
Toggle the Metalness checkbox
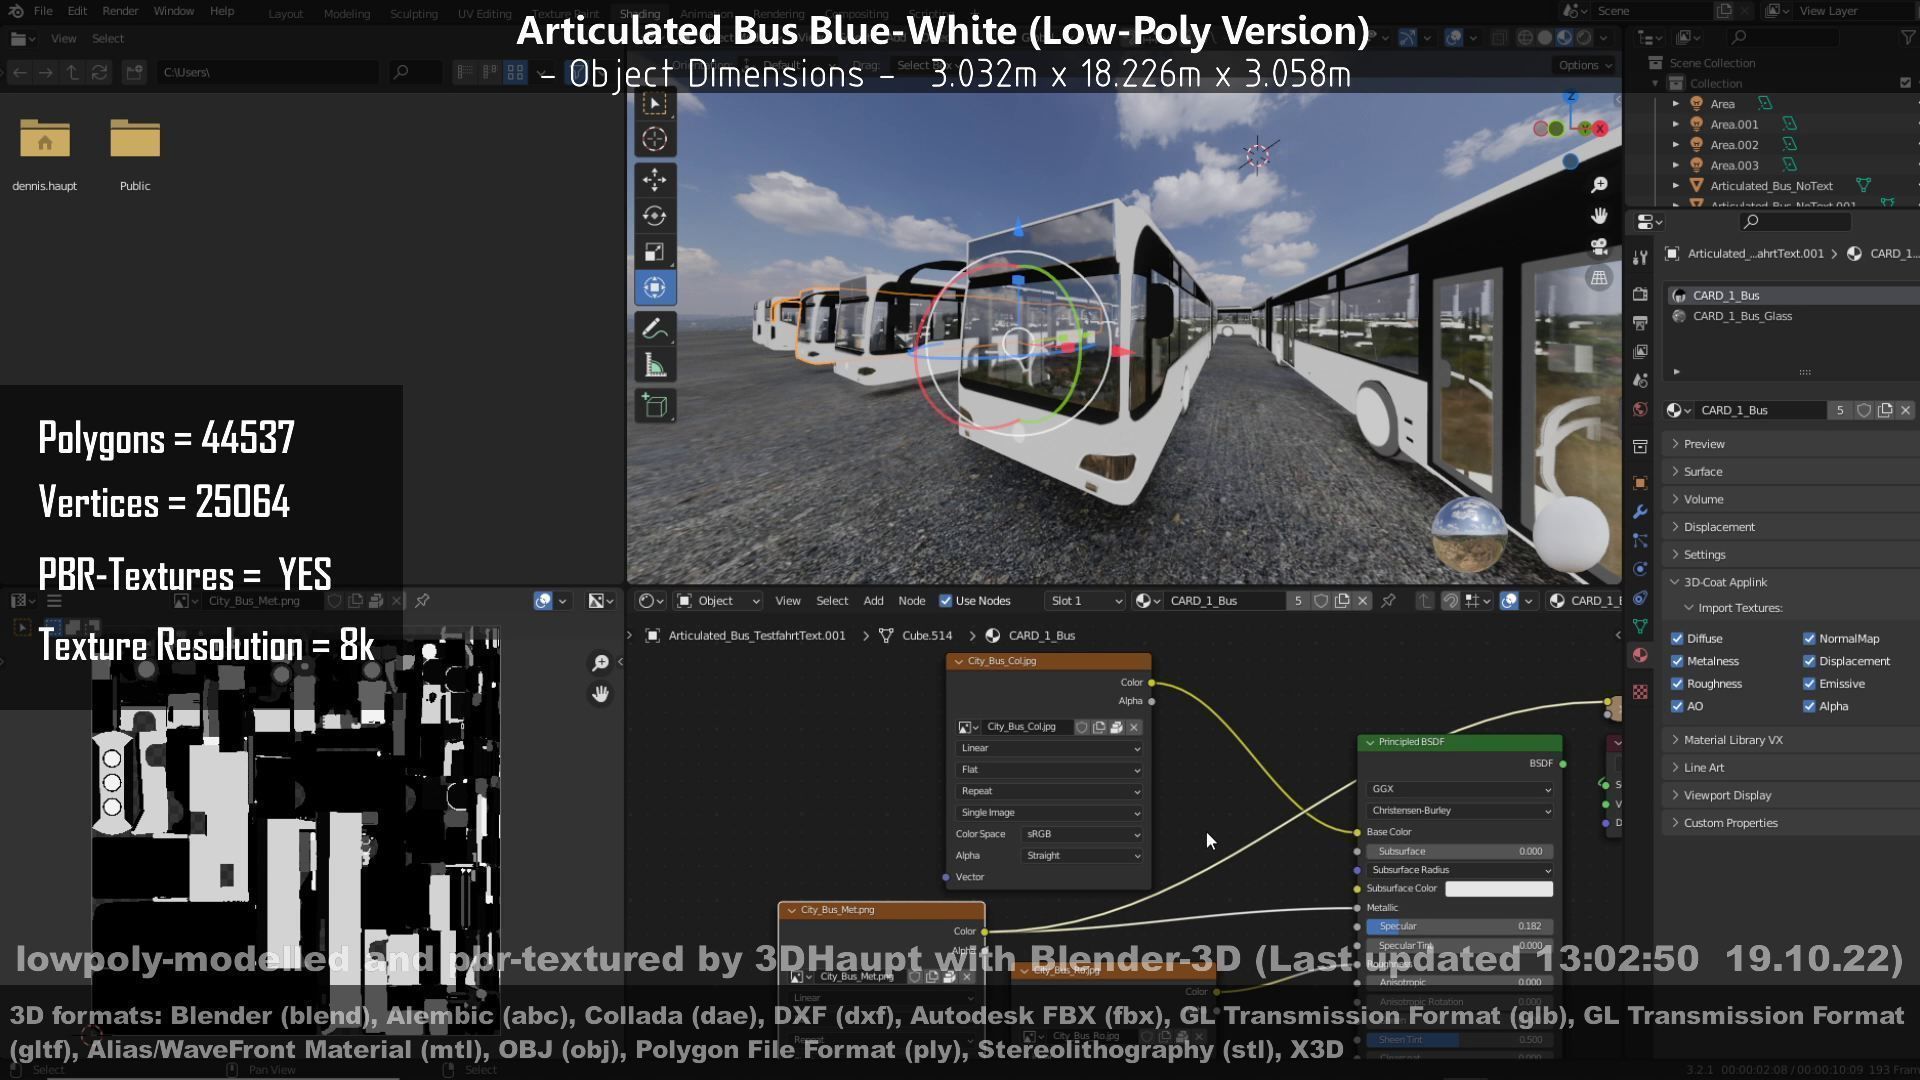(1677, 661)
